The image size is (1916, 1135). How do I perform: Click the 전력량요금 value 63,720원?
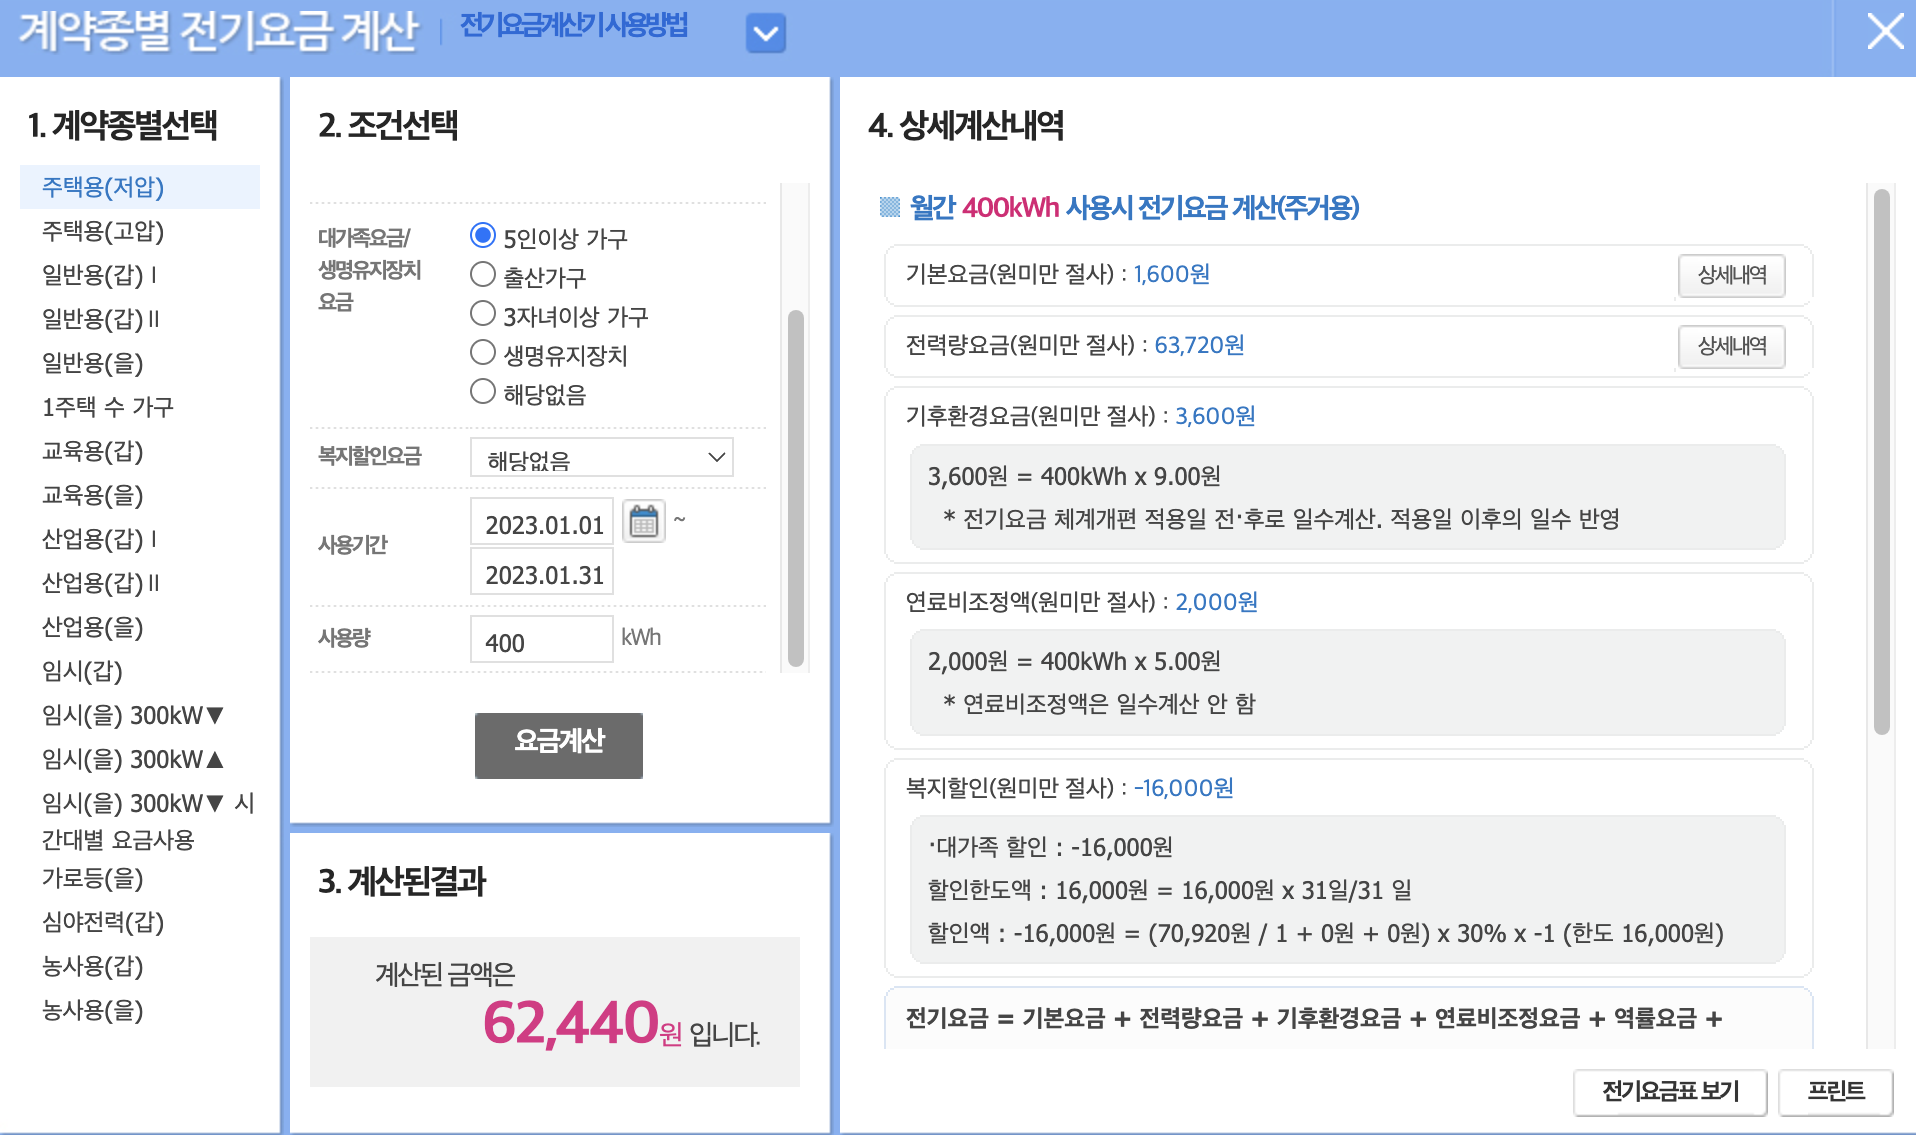coord(1199,345)
